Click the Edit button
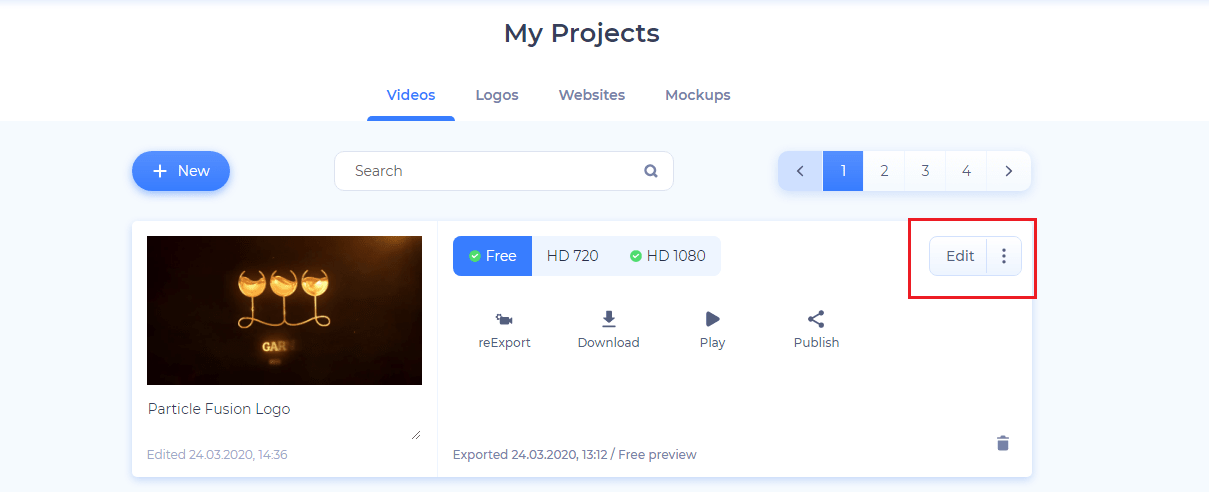This screenshot has height=492, width=1209. (x=959, y=256)
